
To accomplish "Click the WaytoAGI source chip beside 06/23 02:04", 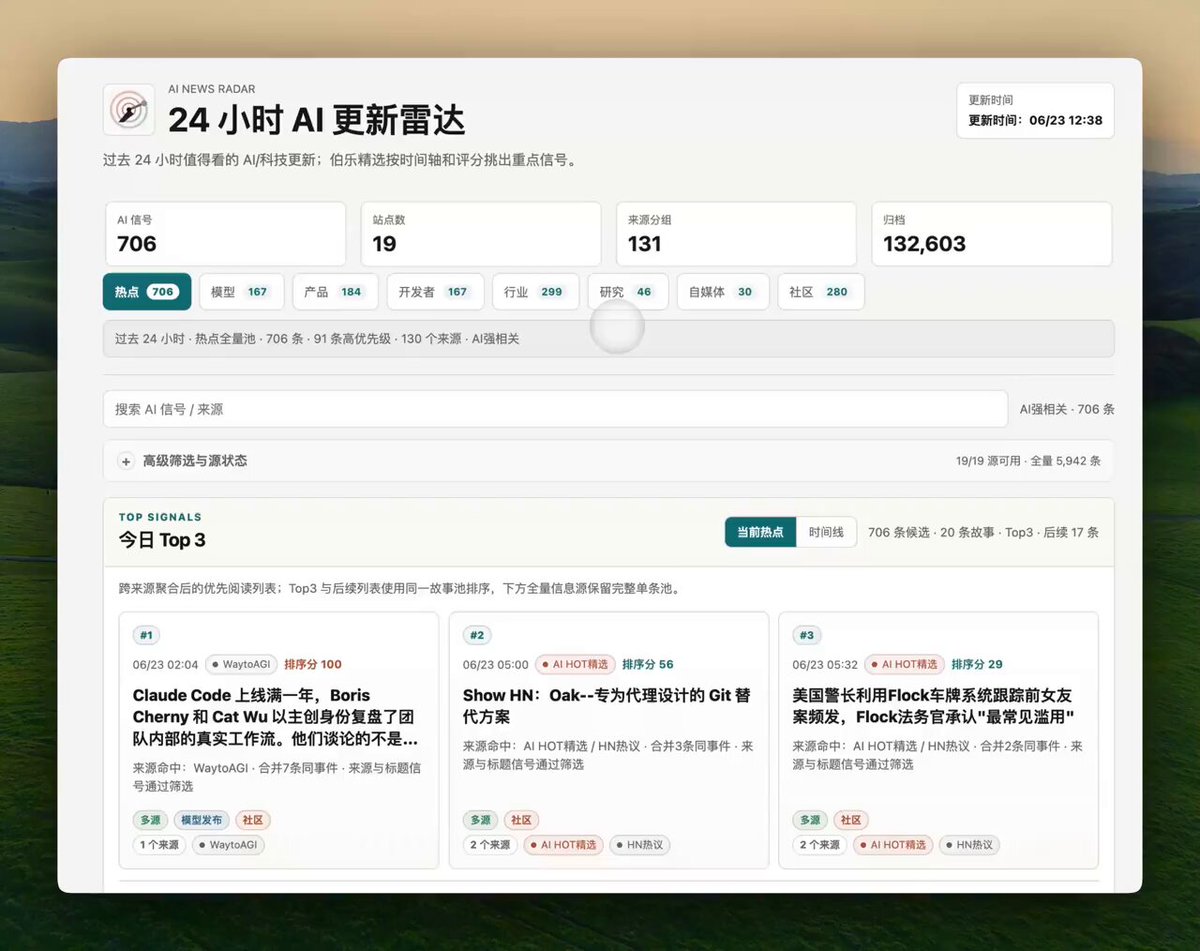I will [241, 664].
